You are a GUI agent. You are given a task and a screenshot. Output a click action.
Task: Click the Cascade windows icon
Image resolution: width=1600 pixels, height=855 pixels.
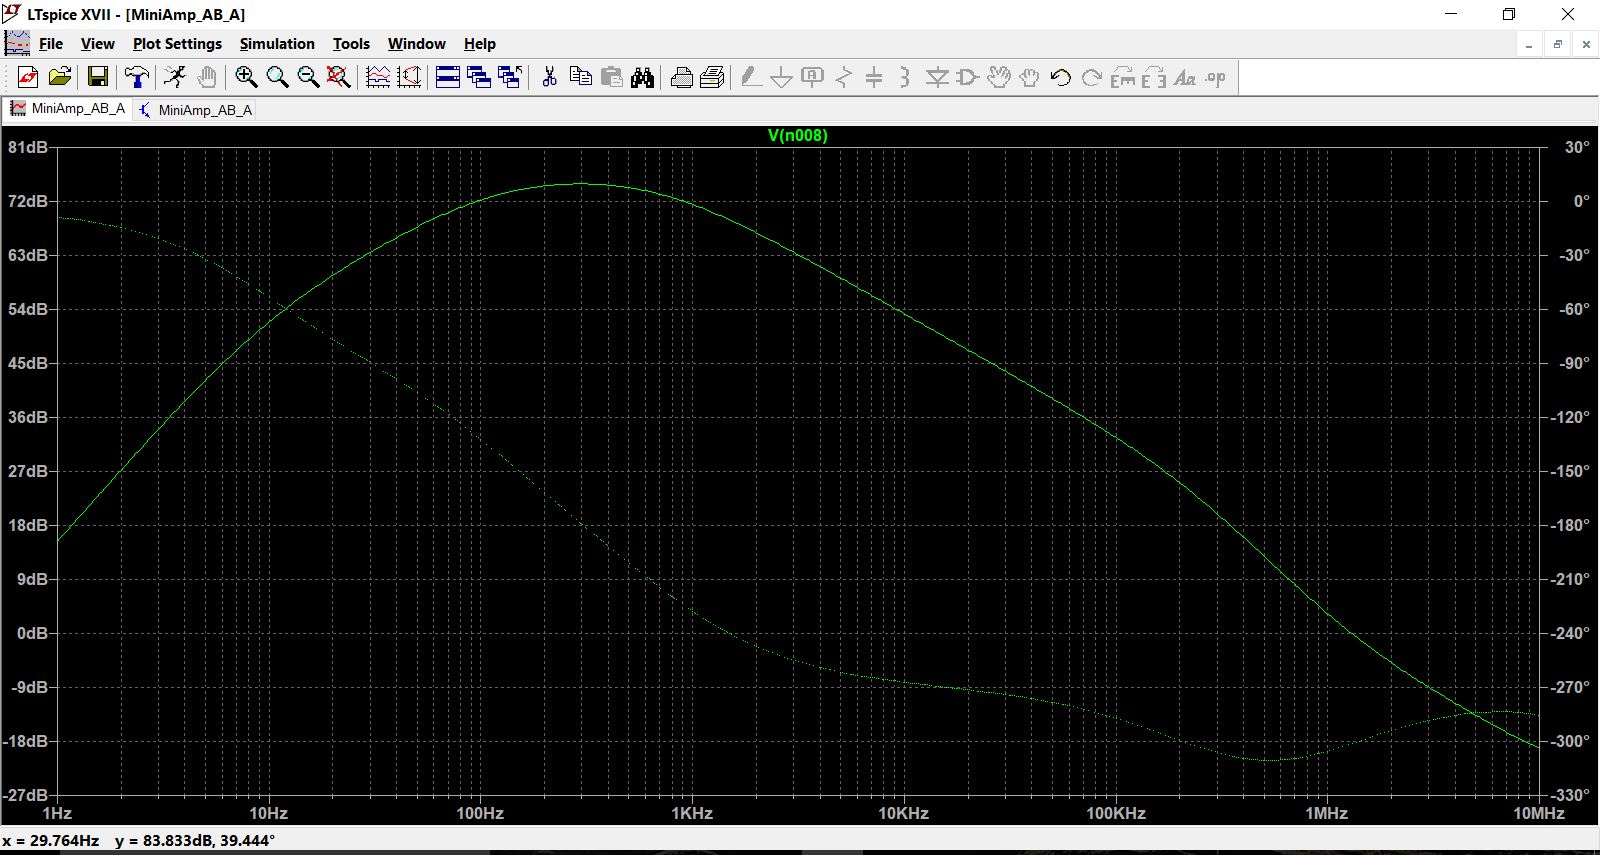[479, 77]
